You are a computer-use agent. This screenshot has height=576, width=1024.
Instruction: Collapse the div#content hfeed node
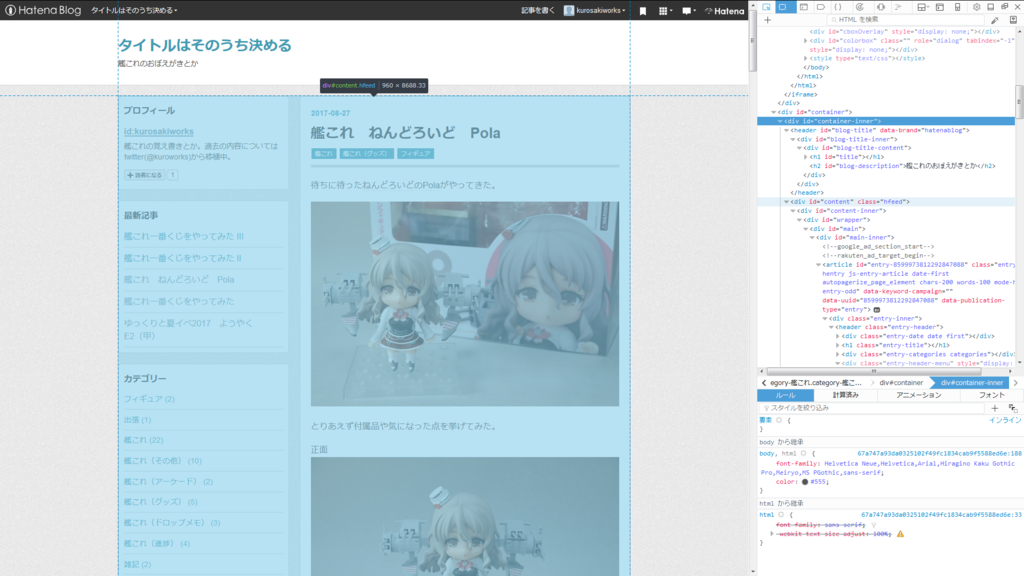[786, 202]
